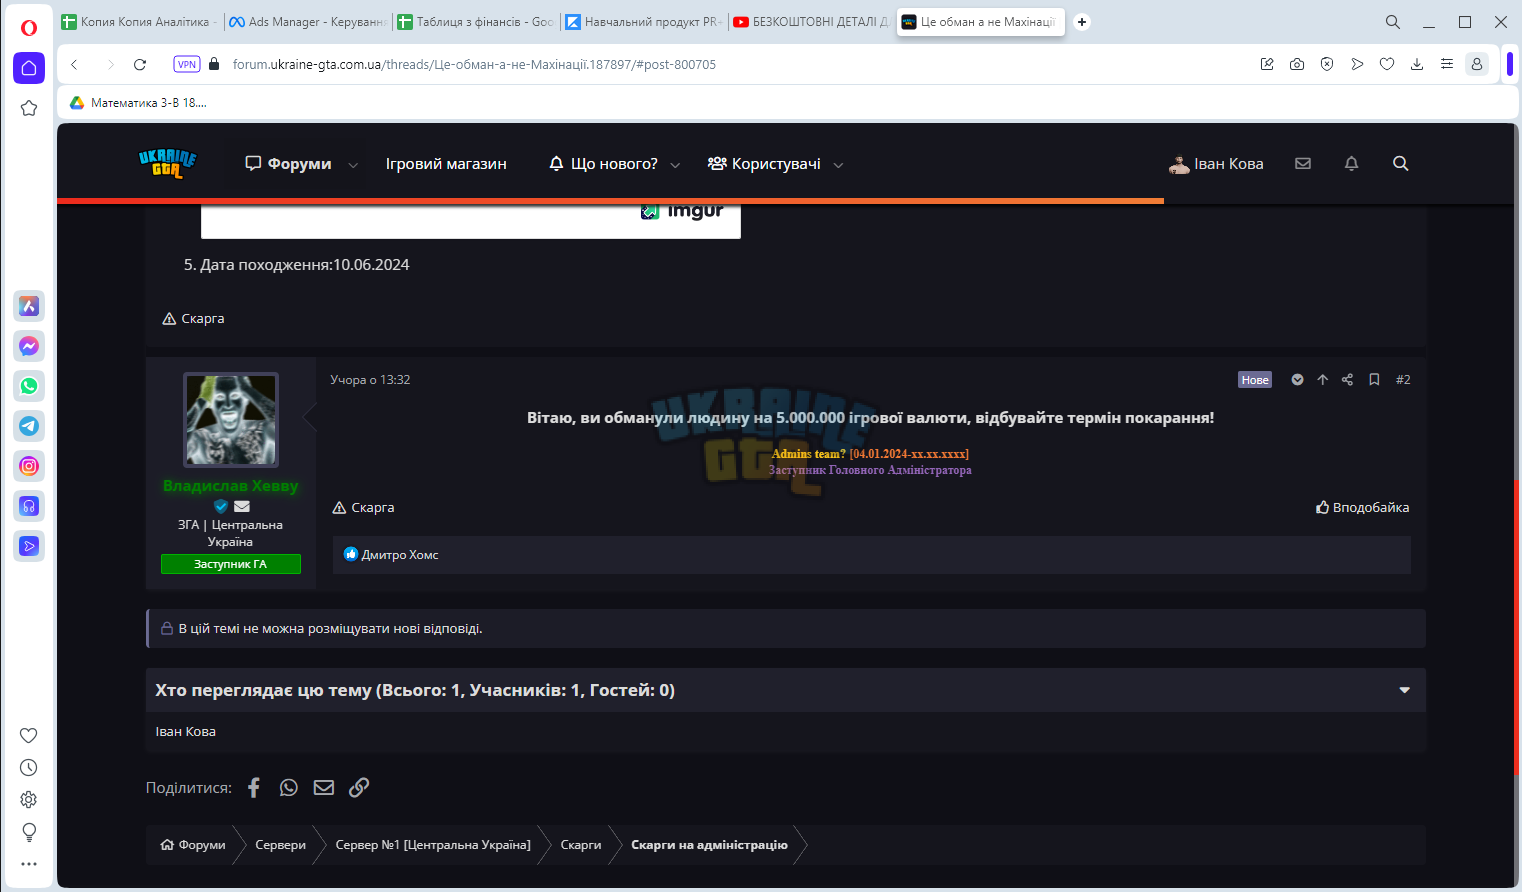
Task: Take a snapshot with camera icon
Action: (x=1297, y=64)
